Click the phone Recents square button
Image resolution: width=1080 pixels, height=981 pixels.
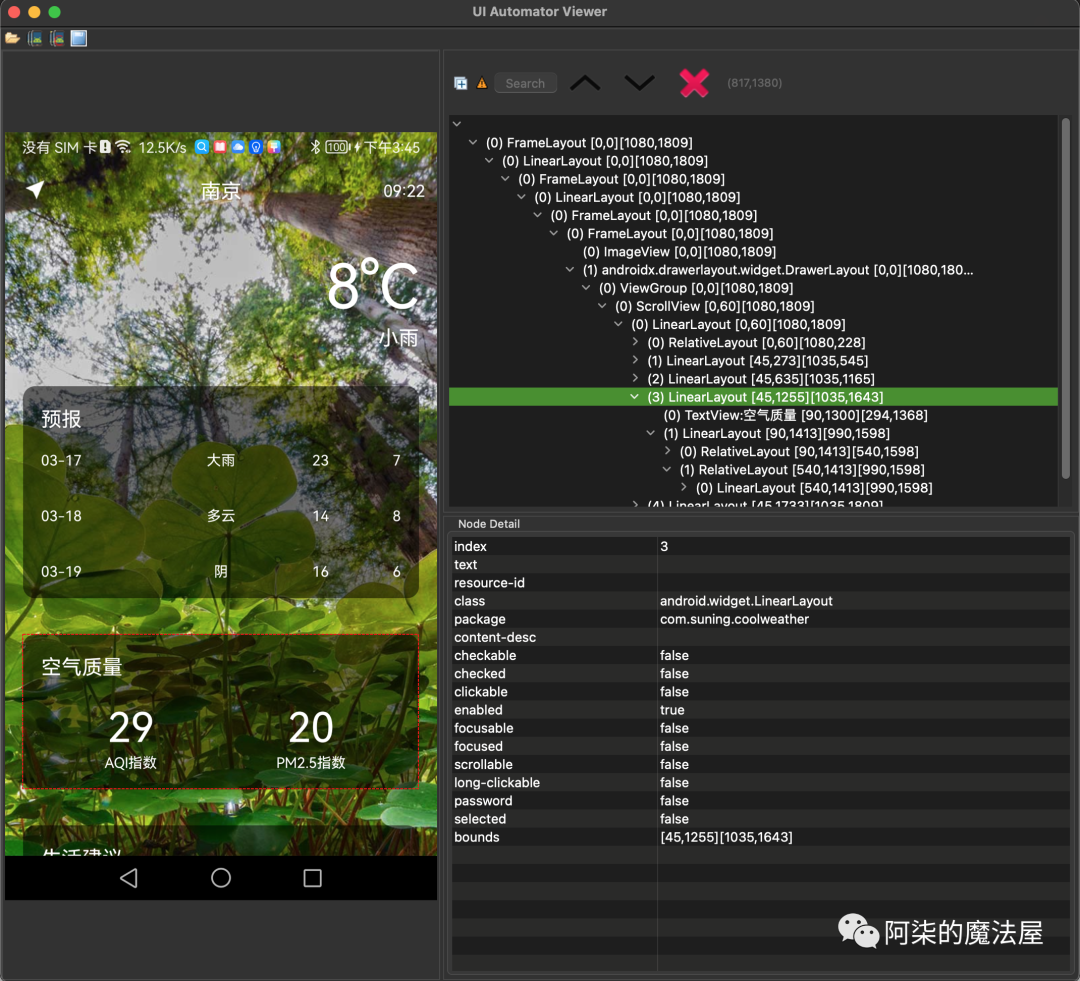(313, 878)
